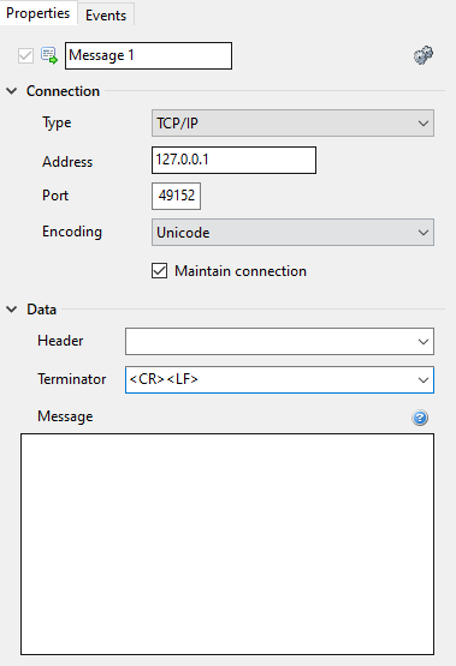Toggle the greyed checkbox beside Message 1
This screenshot has height=666, width=456.
[x=26, y=56]
